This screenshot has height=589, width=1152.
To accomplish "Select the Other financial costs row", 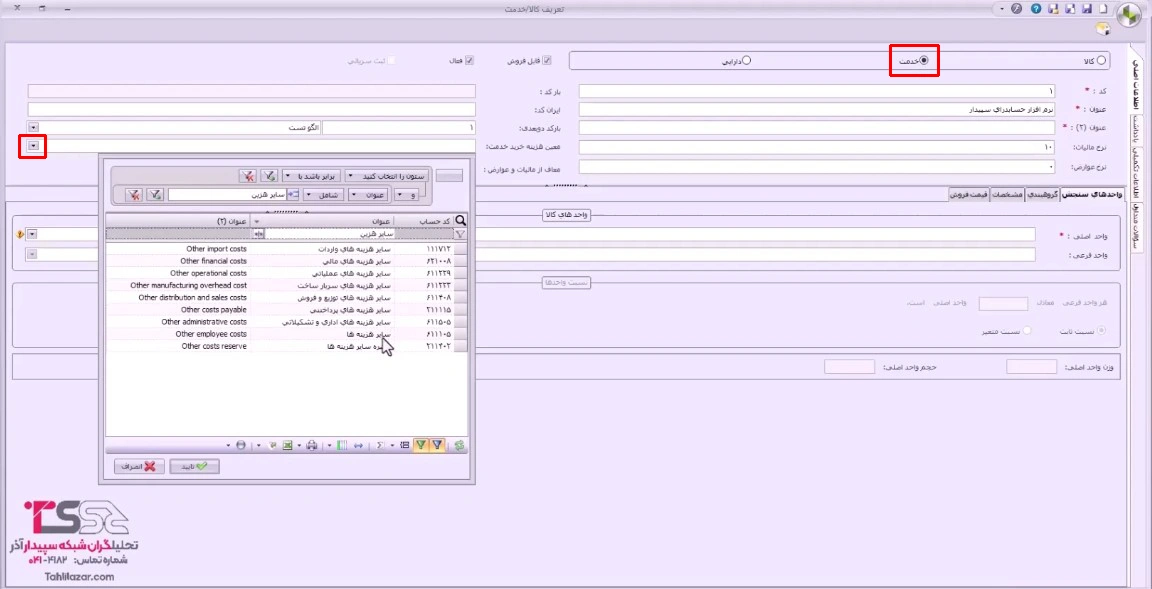I will (287, 261).
